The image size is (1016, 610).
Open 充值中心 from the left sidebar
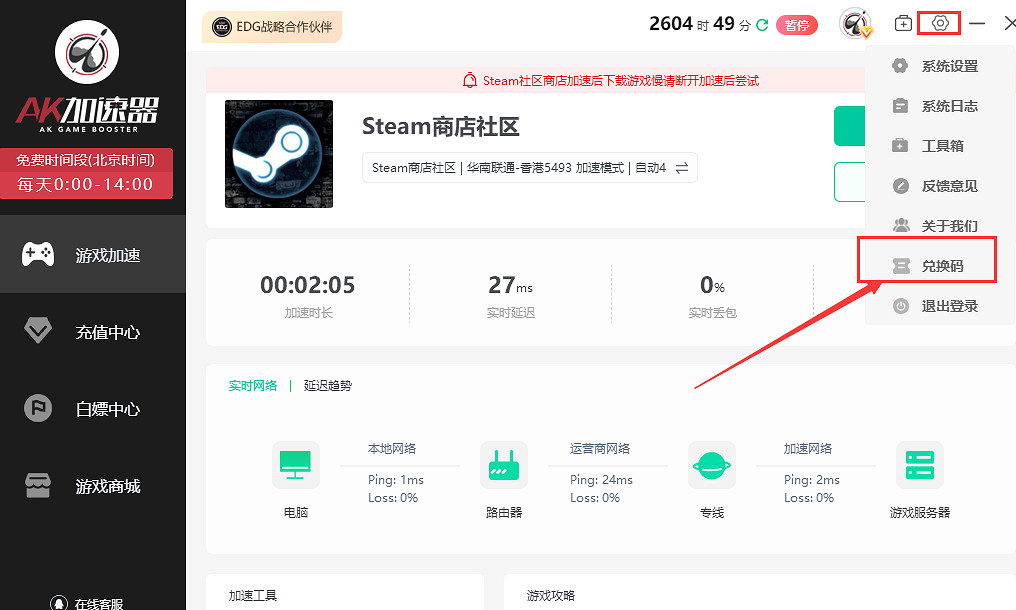coord(92,331)
